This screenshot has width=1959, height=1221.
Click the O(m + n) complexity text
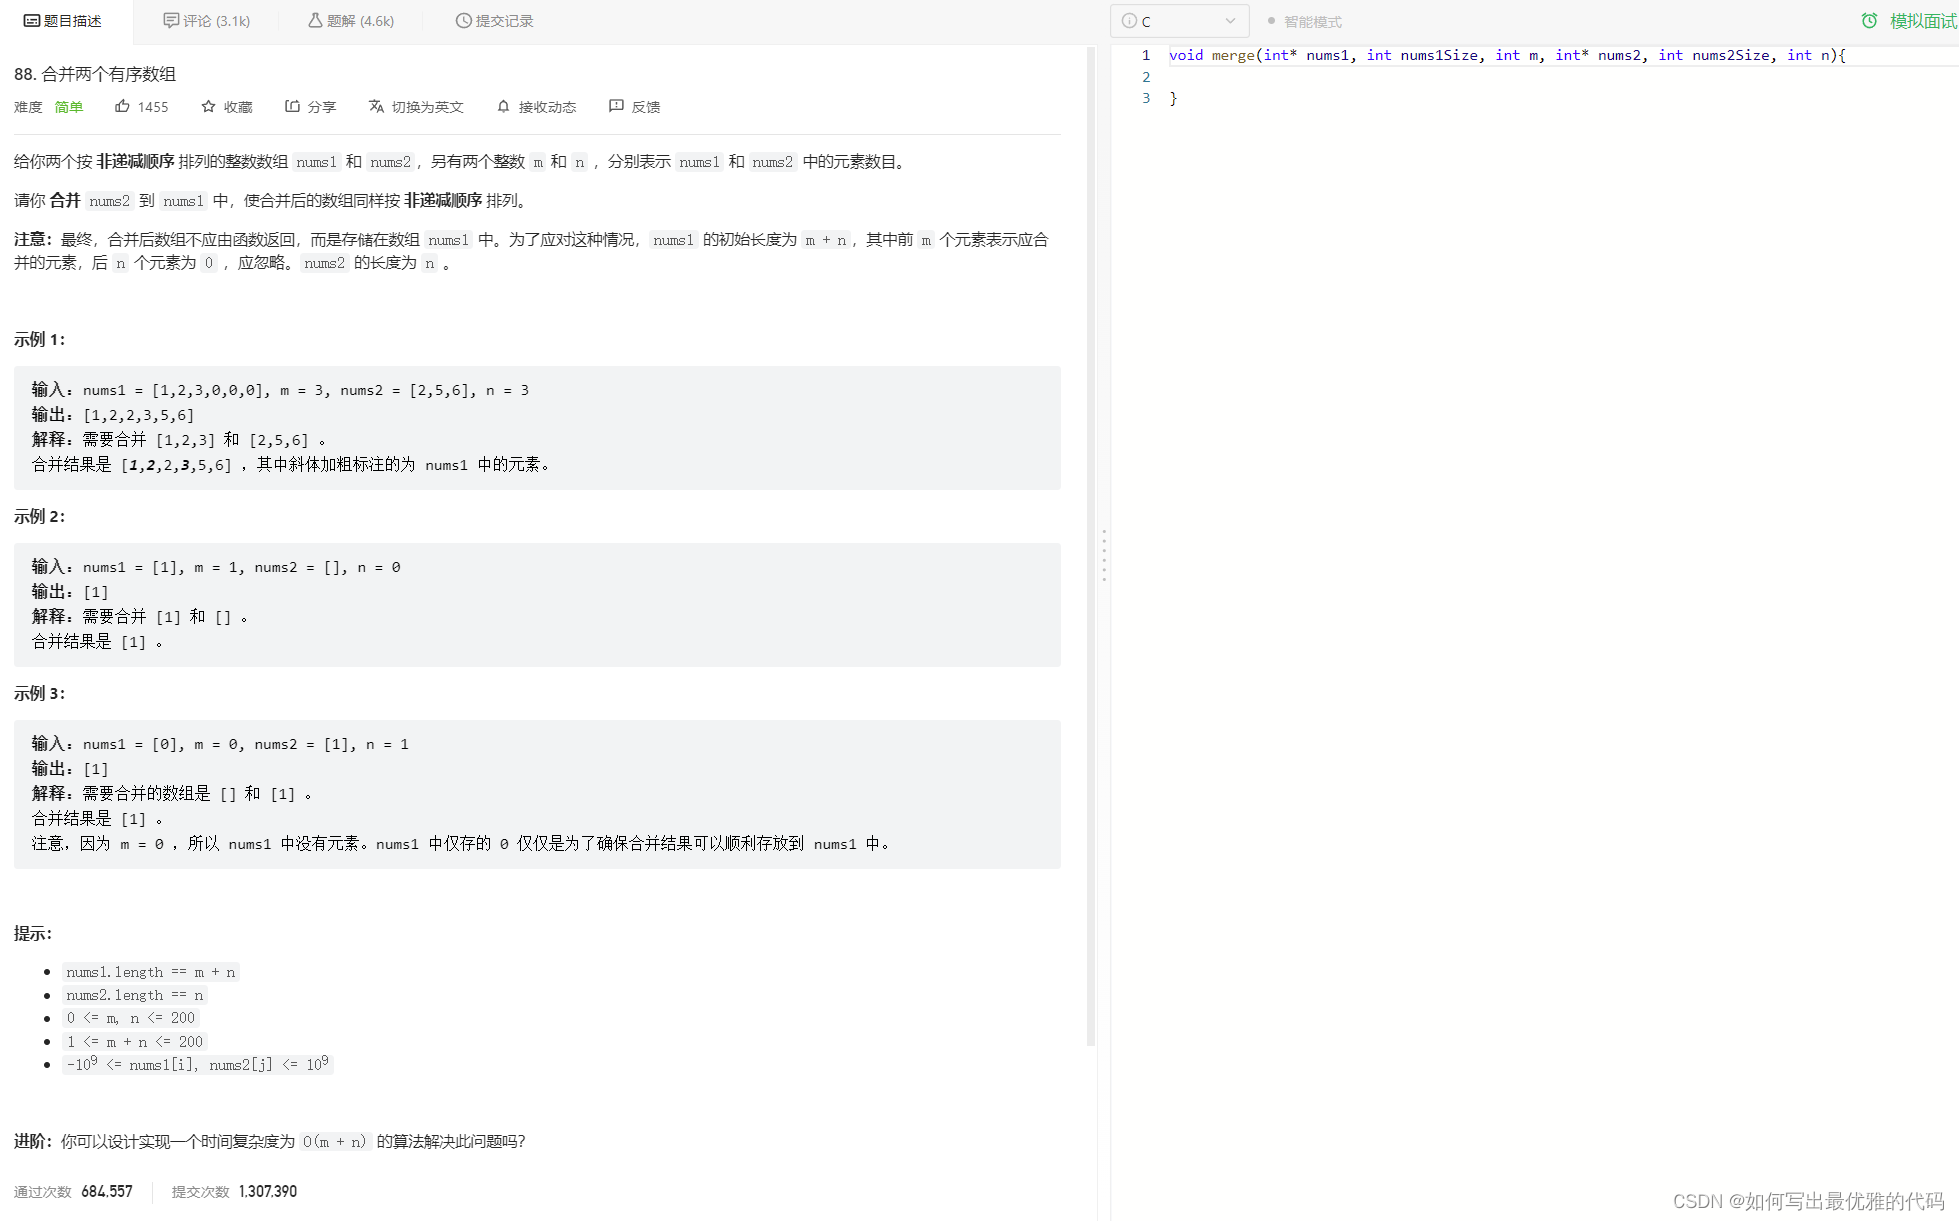pyautogui.click(x=334, y=1141)
